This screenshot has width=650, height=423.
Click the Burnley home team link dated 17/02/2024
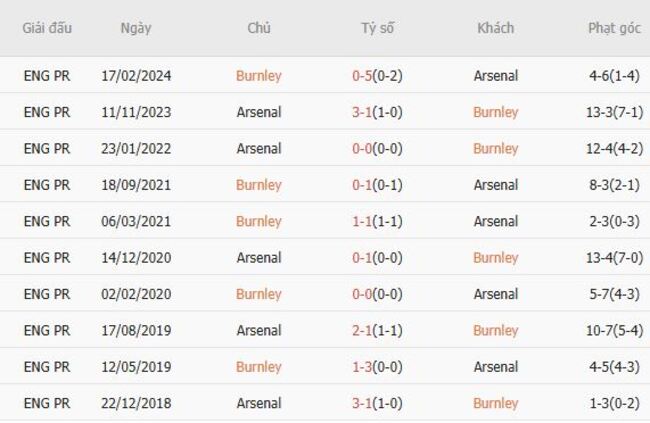pyautogui.click(x=259, y=76)
